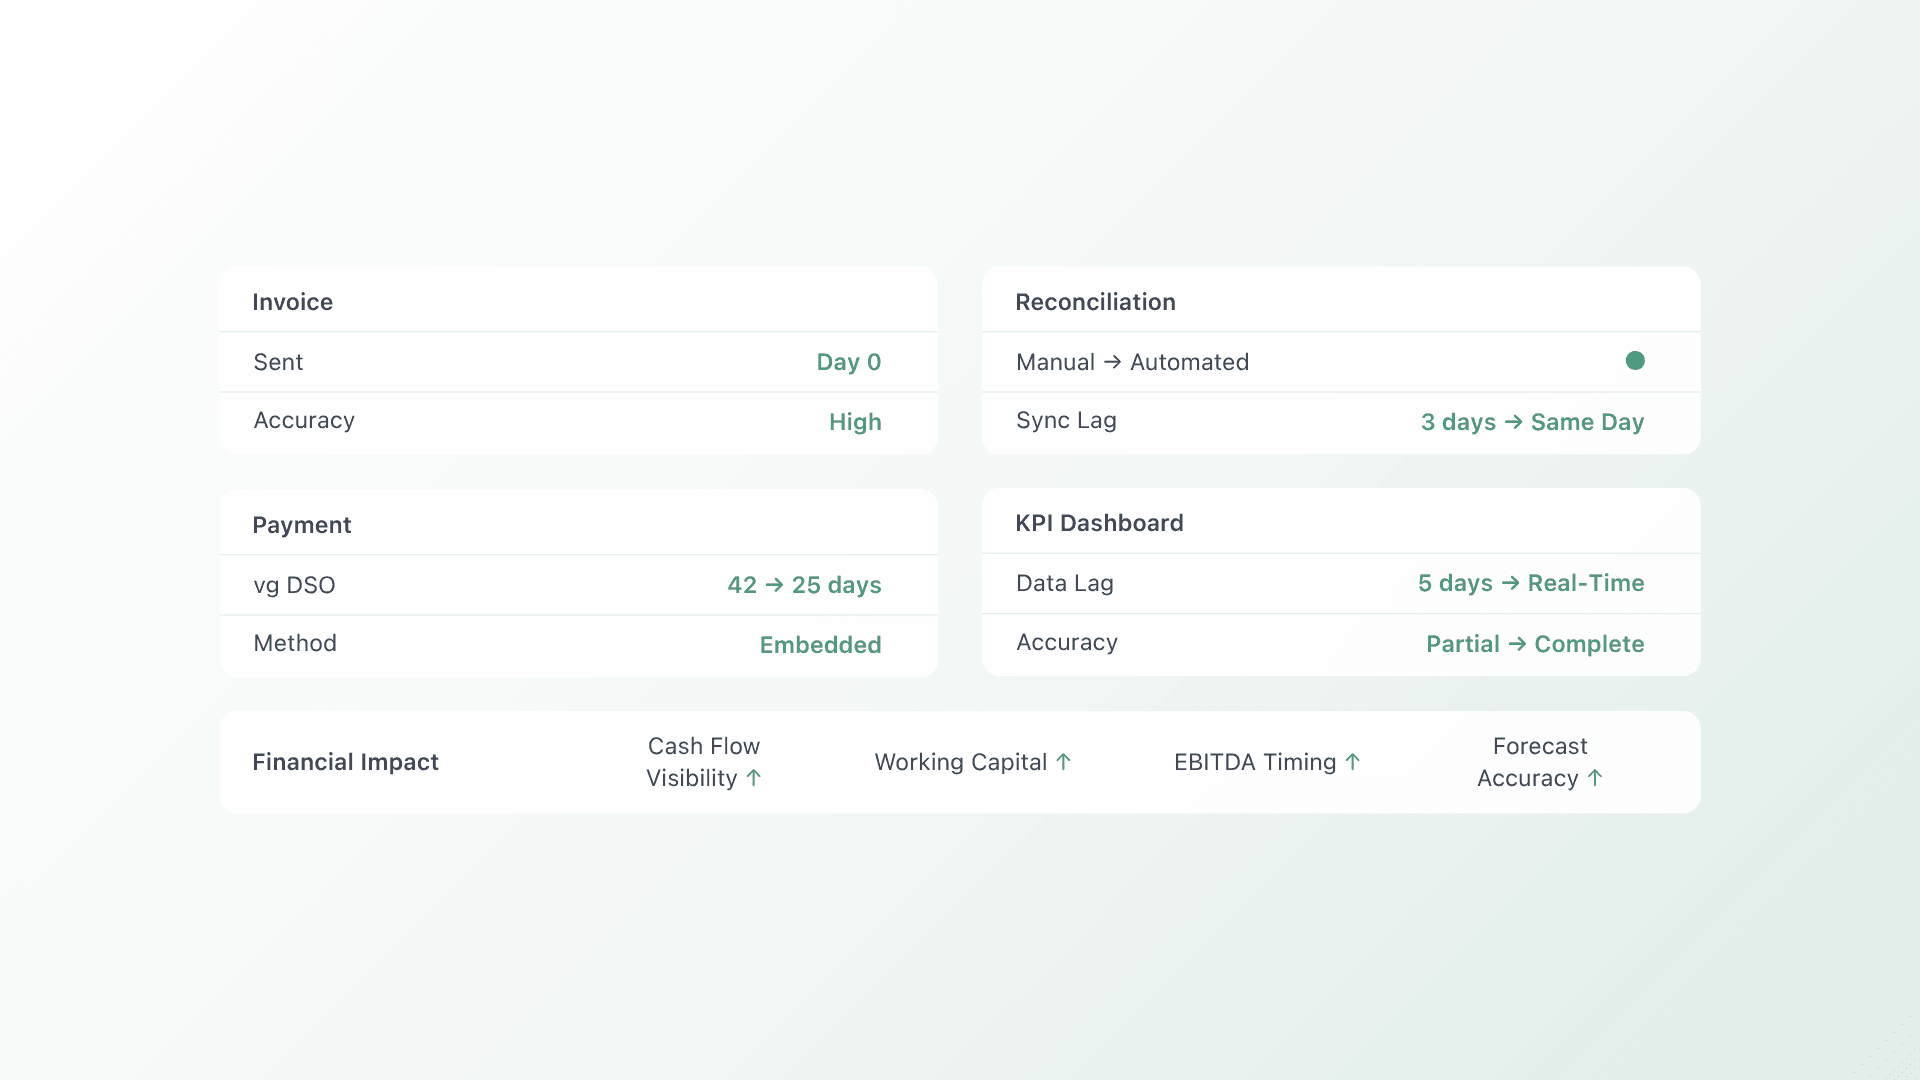Click the Payment section heading
Image resolution: width=1920 pixels, height=1080 pixels.
[301, 525]
